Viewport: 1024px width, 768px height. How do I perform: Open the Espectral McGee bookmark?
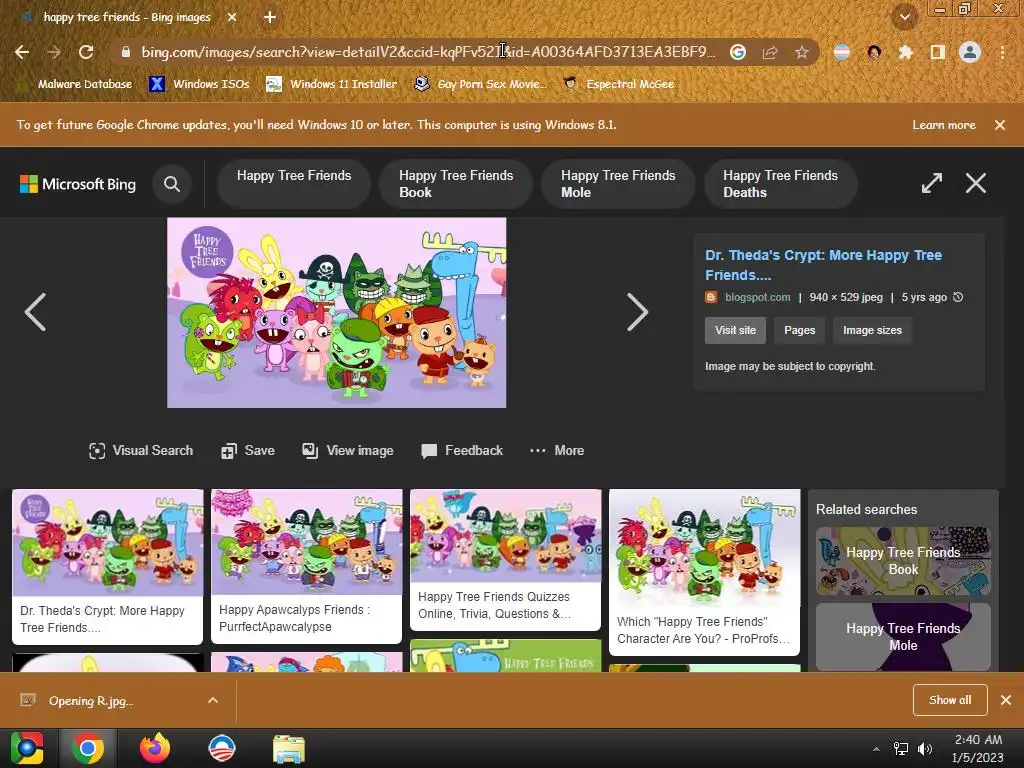(x=619, y=84)
